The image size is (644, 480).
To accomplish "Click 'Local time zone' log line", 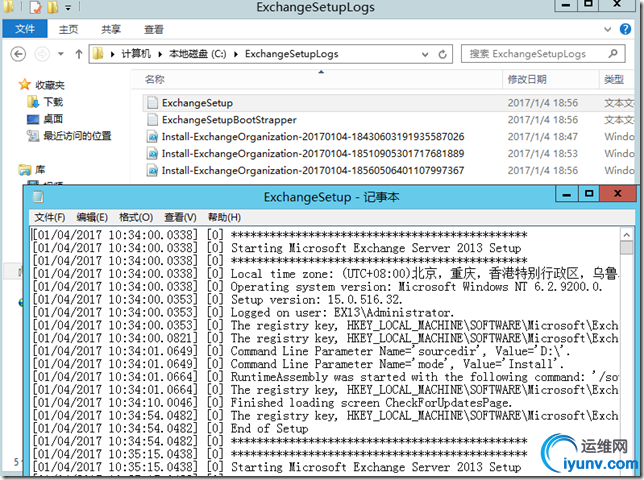I will (x=424, y=273).
